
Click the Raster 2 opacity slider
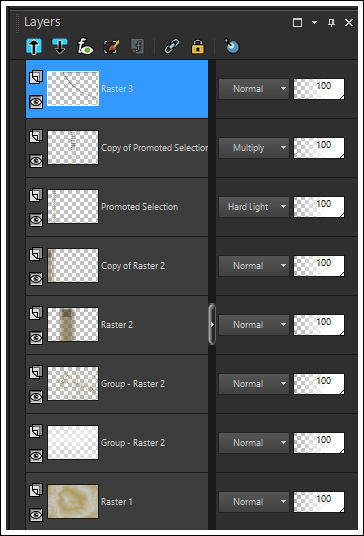(x=319, y=325)
